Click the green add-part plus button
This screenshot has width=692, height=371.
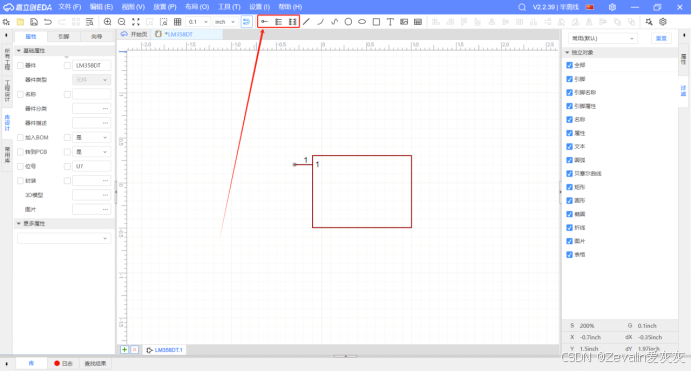(x=124, y=350)
